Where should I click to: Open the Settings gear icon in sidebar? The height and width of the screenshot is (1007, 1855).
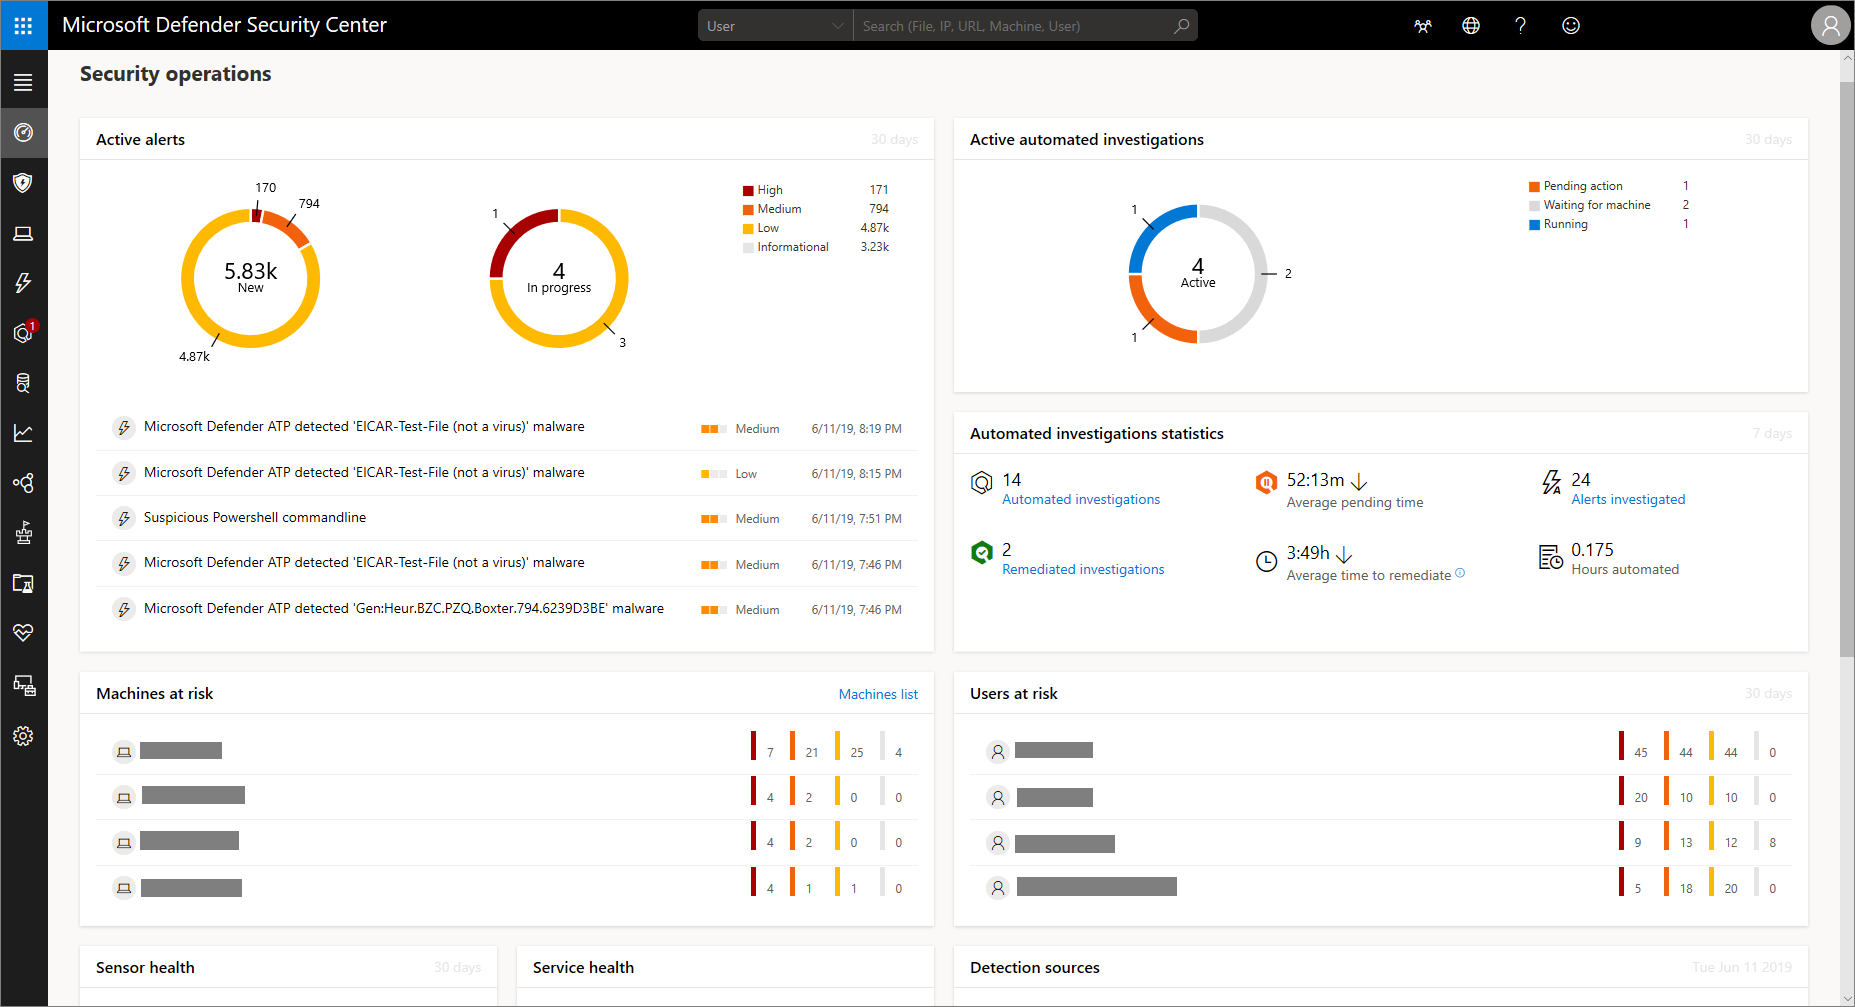point(23,736)
